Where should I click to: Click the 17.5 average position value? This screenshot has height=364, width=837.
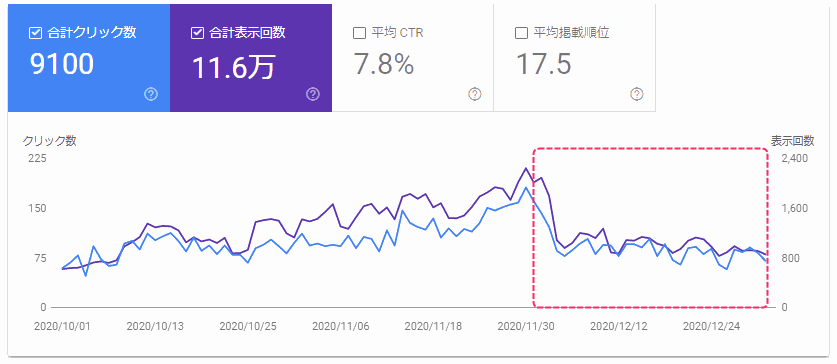543,64
